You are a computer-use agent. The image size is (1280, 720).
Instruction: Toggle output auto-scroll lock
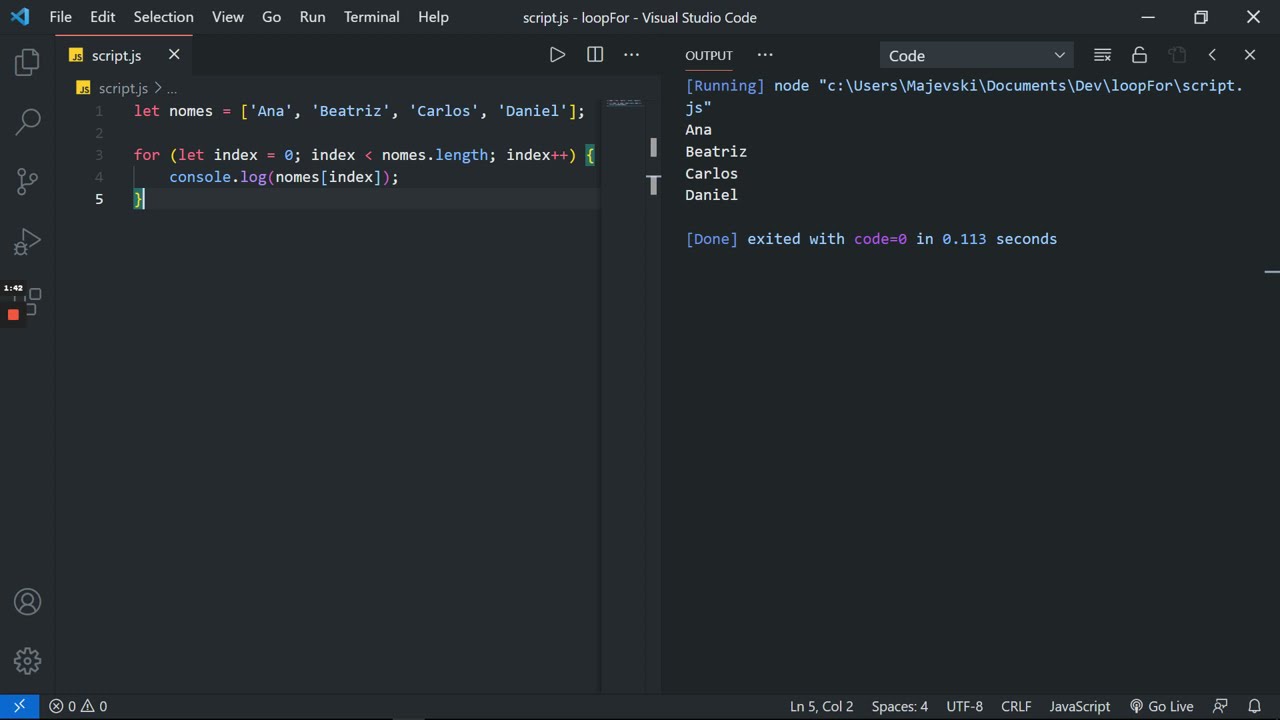pos(1139,55)
